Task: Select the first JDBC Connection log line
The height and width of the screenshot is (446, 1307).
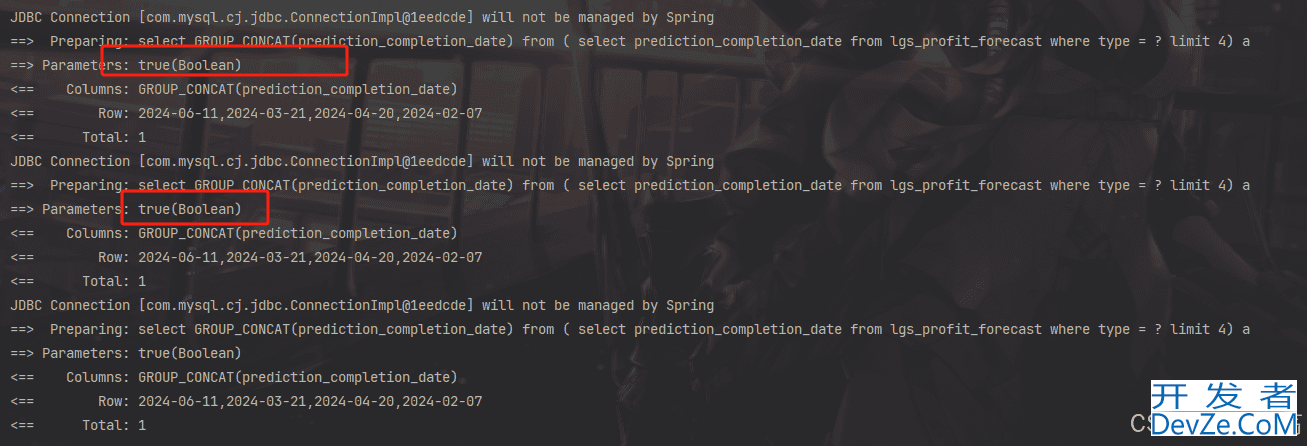Action: click(362, 17)
